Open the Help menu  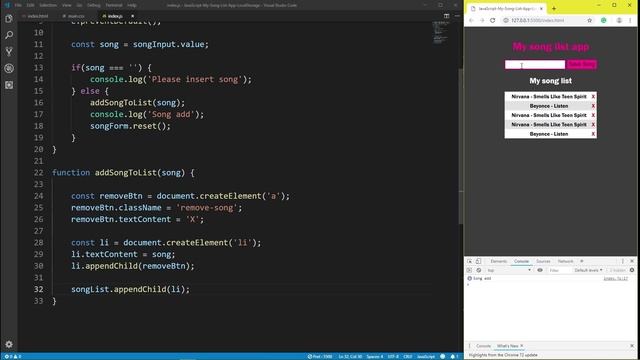point(132,5)
